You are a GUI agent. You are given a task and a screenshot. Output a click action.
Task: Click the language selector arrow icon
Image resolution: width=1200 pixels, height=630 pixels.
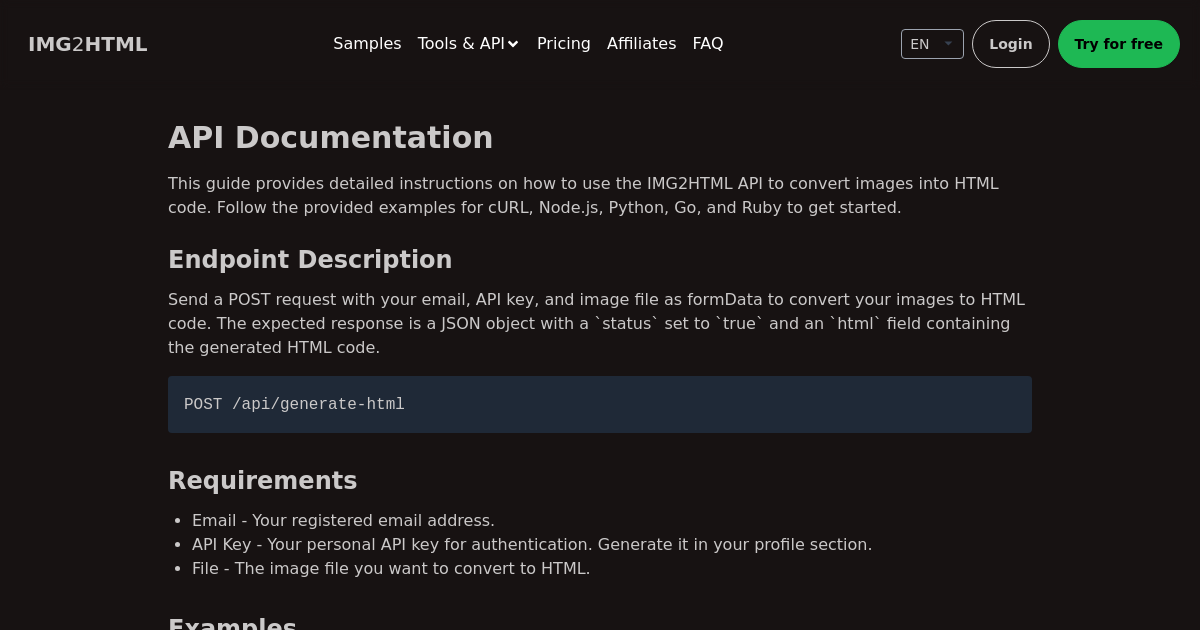949,44
